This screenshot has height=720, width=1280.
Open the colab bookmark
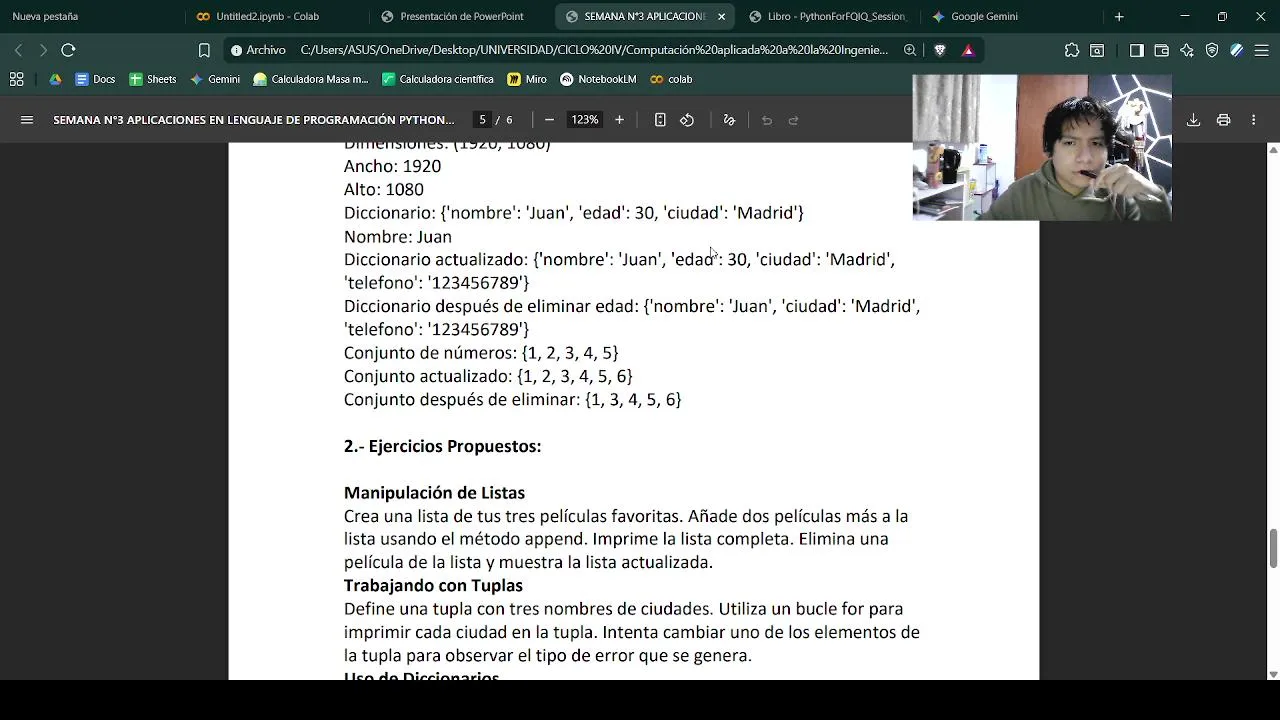671,79
